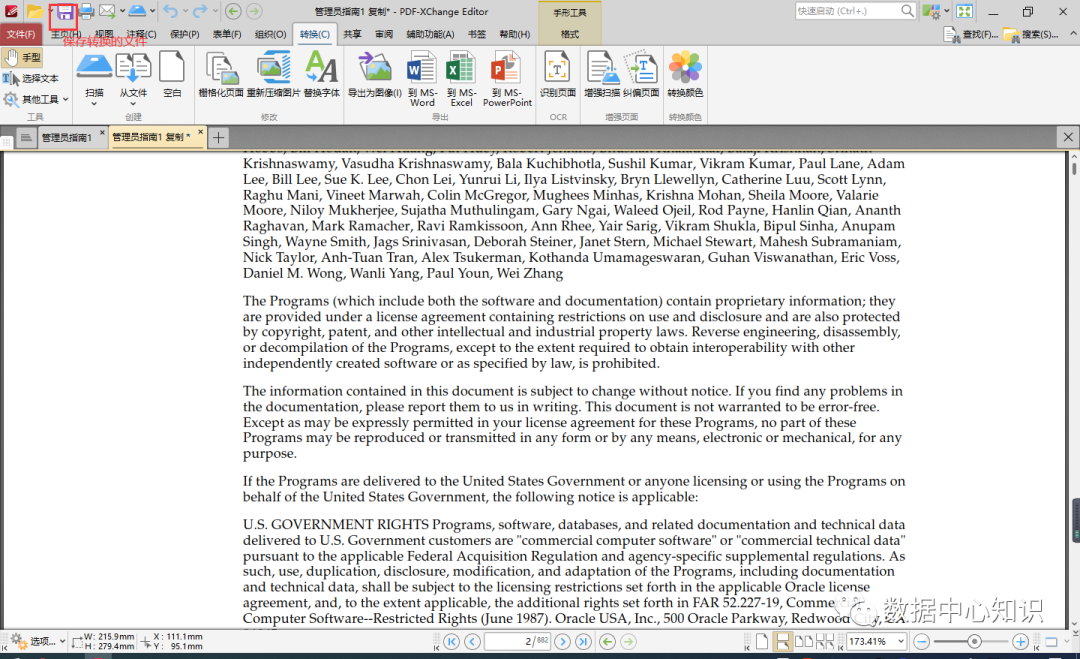Click the green previous view arrow in title bar

point(233,11)
